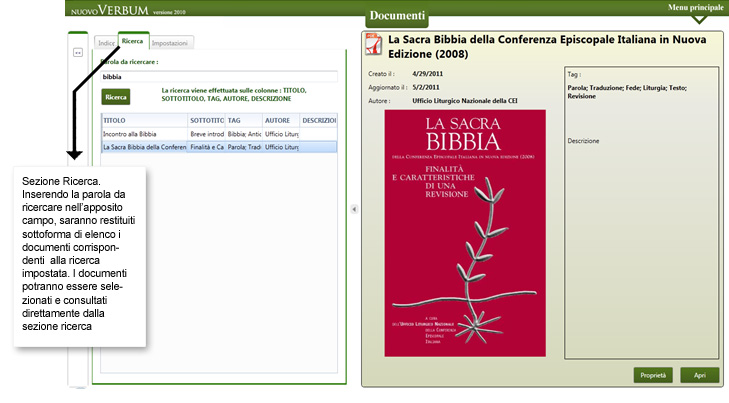This screenshot has height=403, width=729.
Task: Open the Impostazioni tab
Action: point(172,43)
